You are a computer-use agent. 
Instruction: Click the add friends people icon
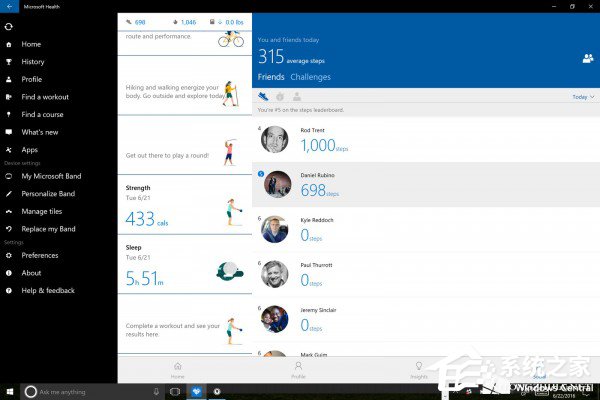[x=588, y=59]
